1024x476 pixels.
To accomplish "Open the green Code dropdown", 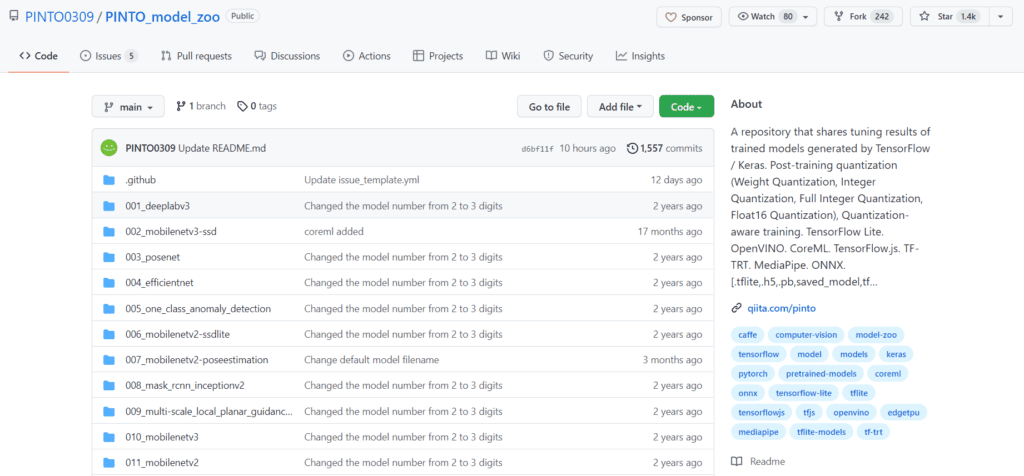I will tap(686, 106).
